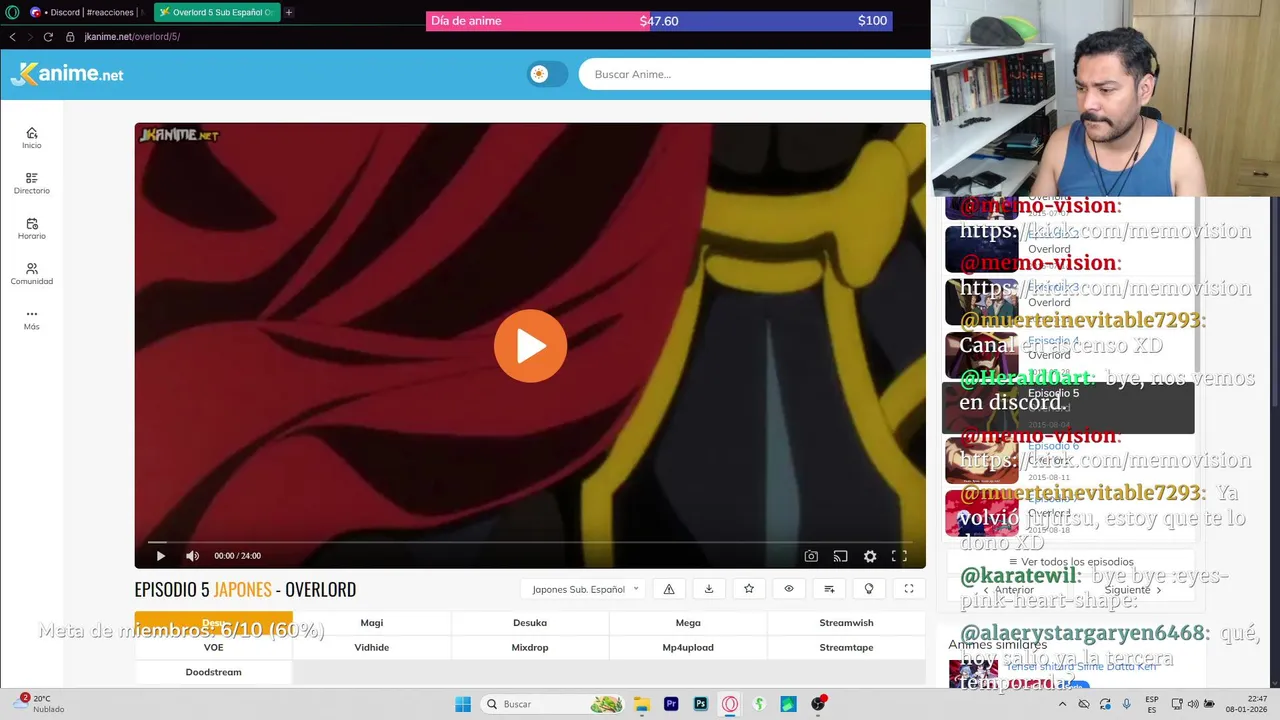Go forward in the browser
Image resolution: width=1280 pixels, height=720 pixels.
pos(29,37)
